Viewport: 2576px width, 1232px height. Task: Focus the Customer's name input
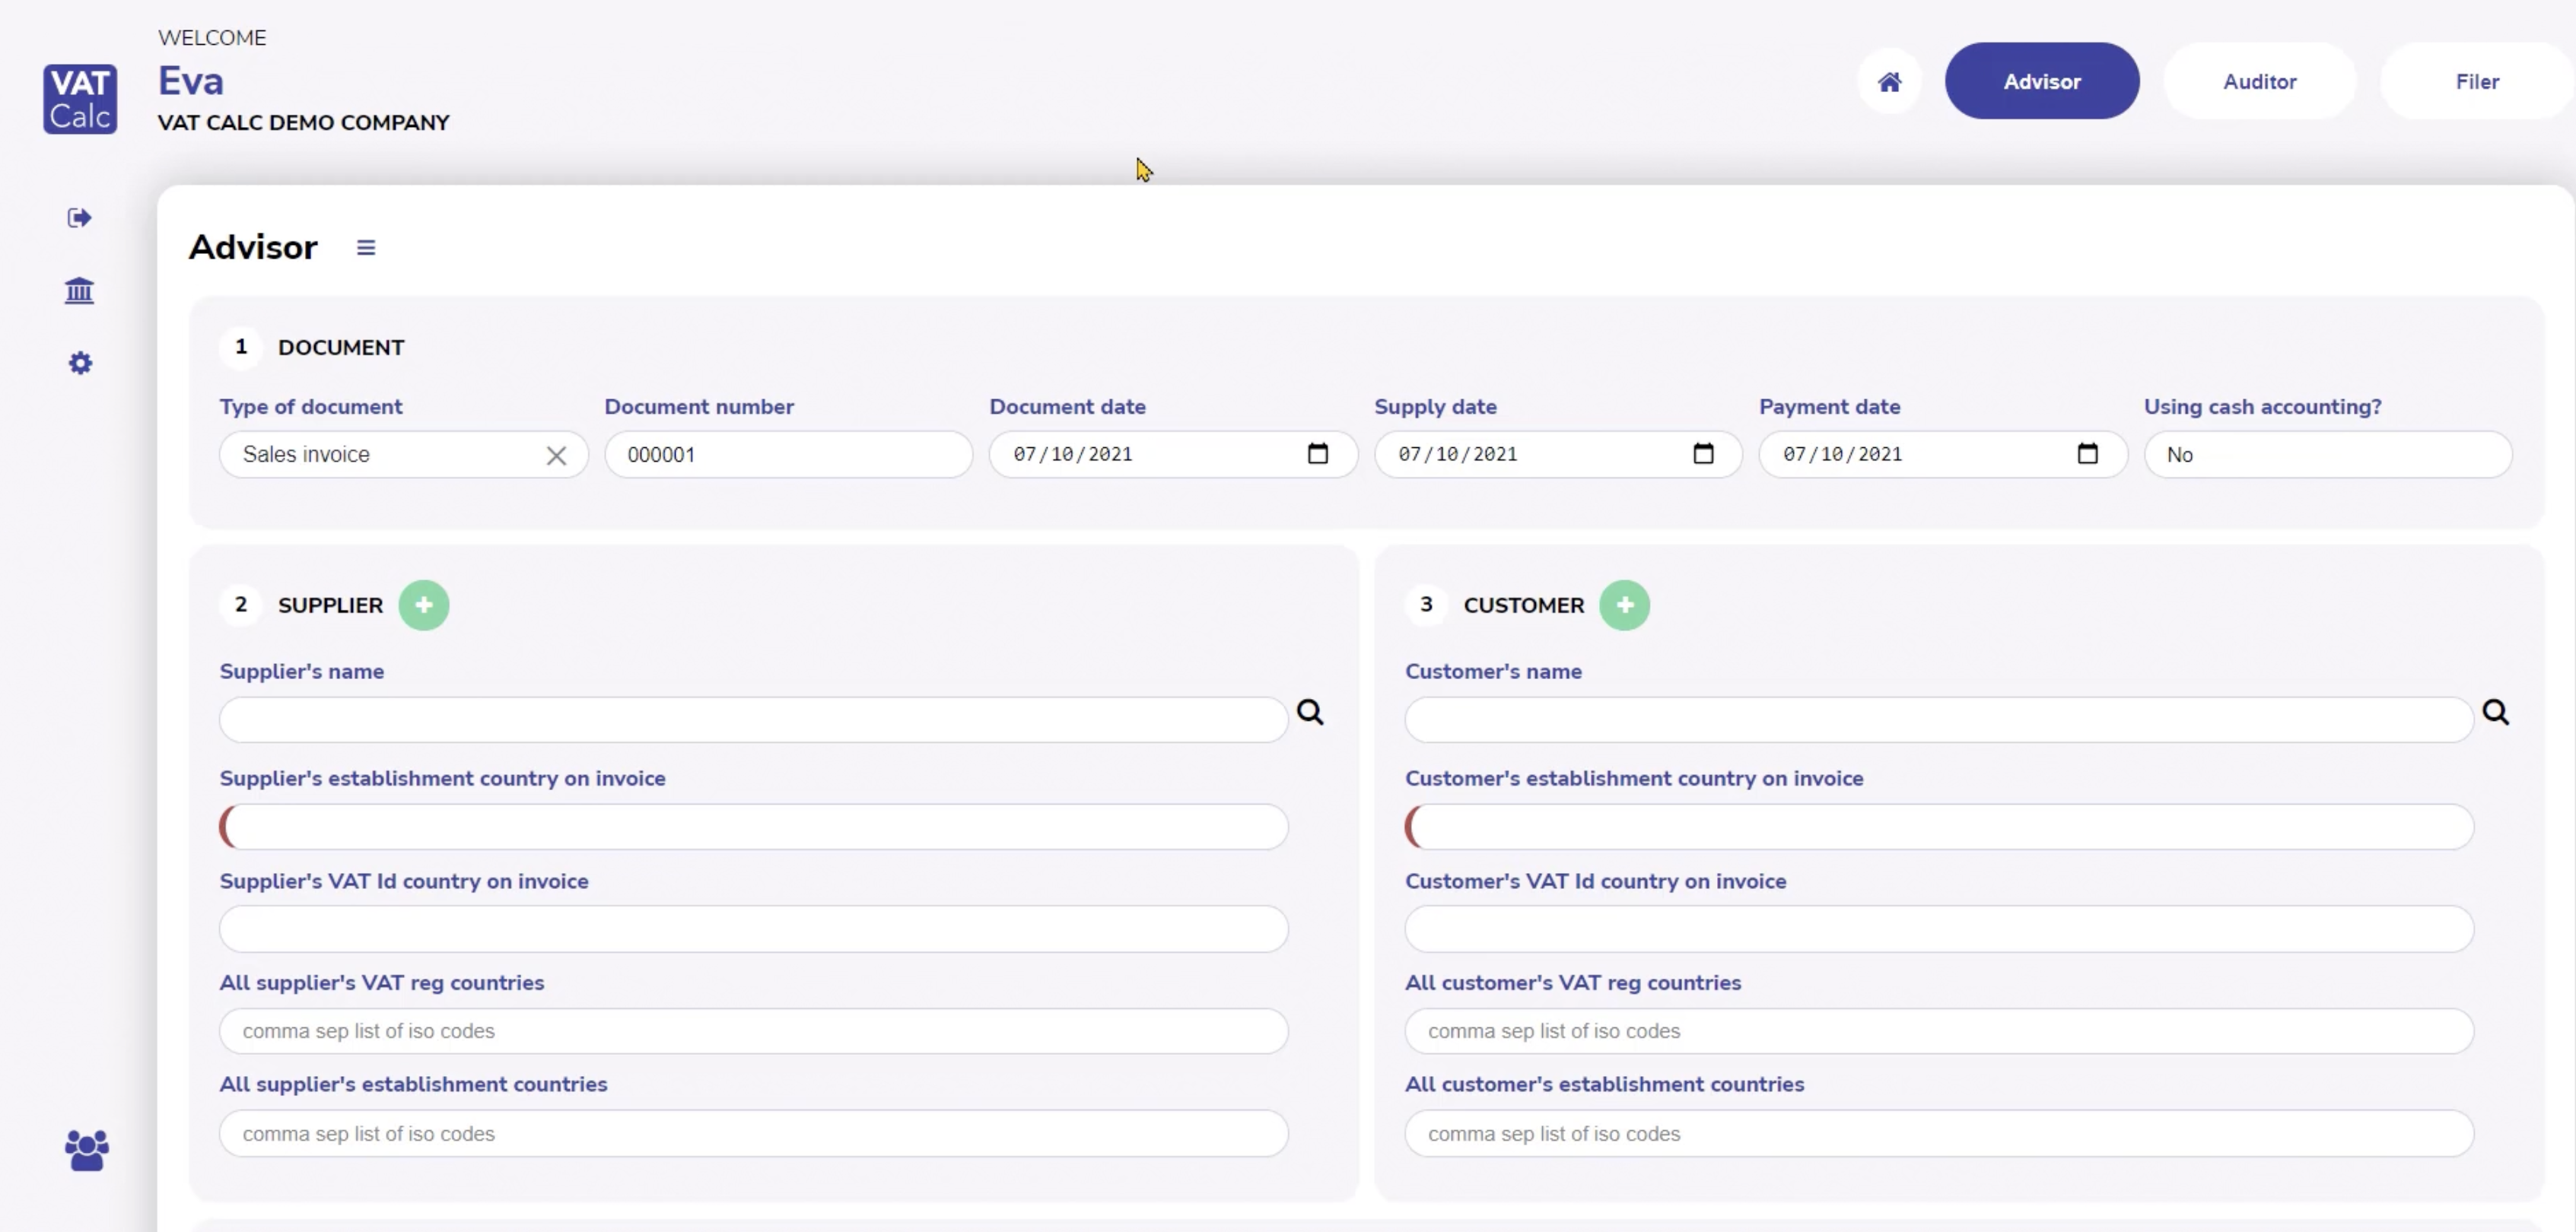point(1940,720)
